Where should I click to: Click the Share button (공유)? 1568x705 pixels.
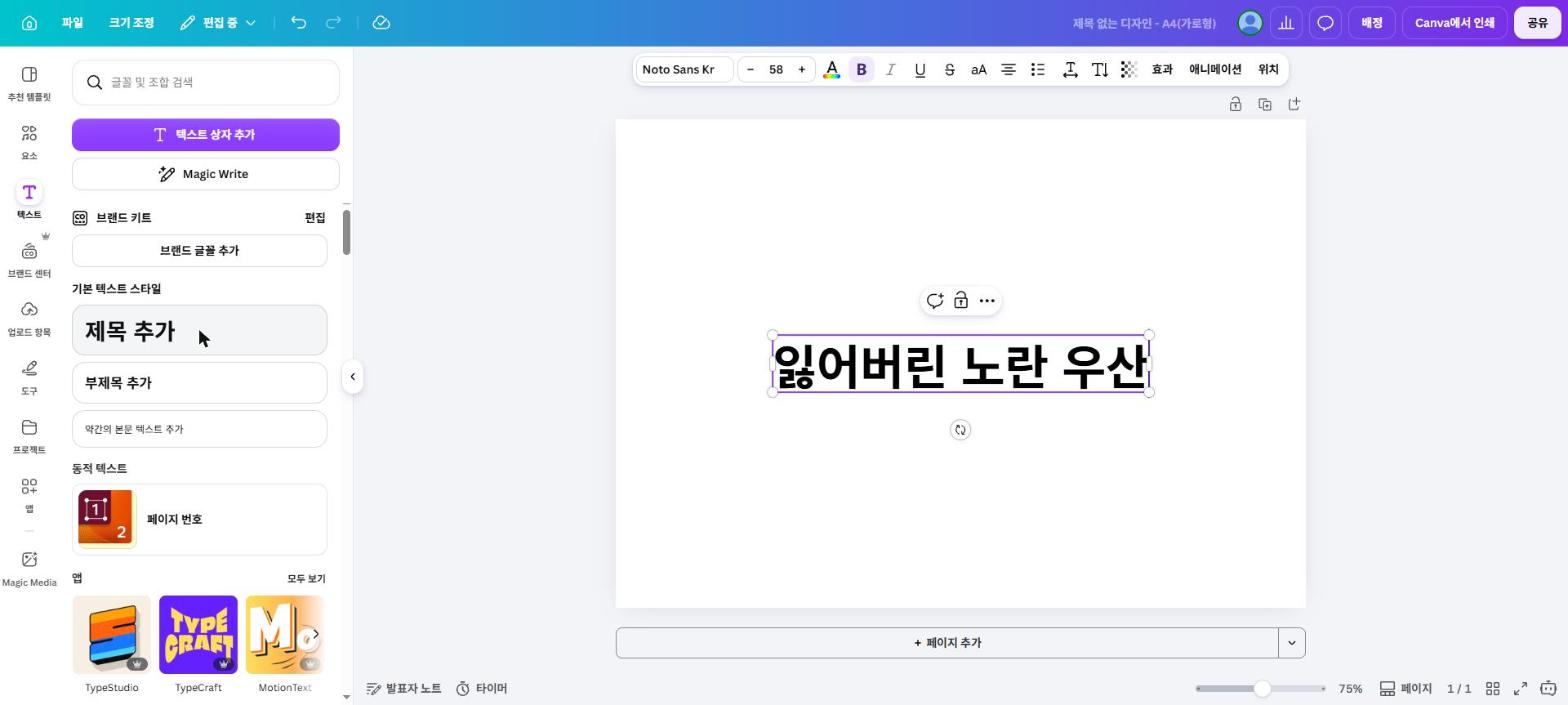pos(1537,22)
